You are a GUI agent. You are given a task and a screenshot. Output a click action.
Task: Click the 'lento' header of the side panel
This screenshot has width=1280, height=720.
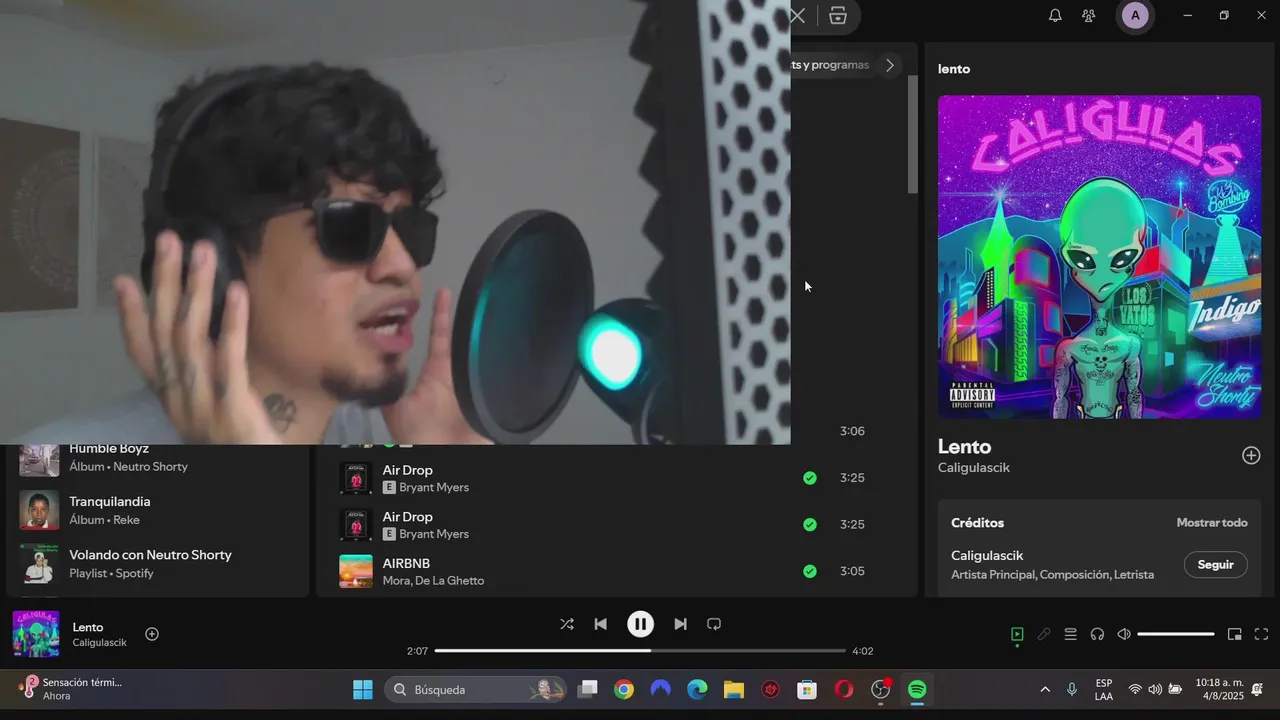click(x=954, y=69)
